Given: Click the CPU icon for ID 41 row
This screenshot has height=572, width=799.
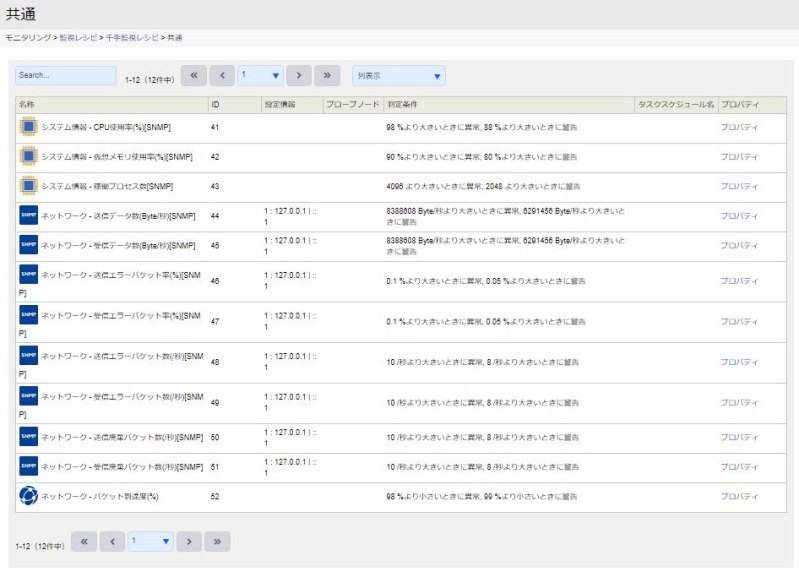Looking at the screenshot, I should click(29, 127).
